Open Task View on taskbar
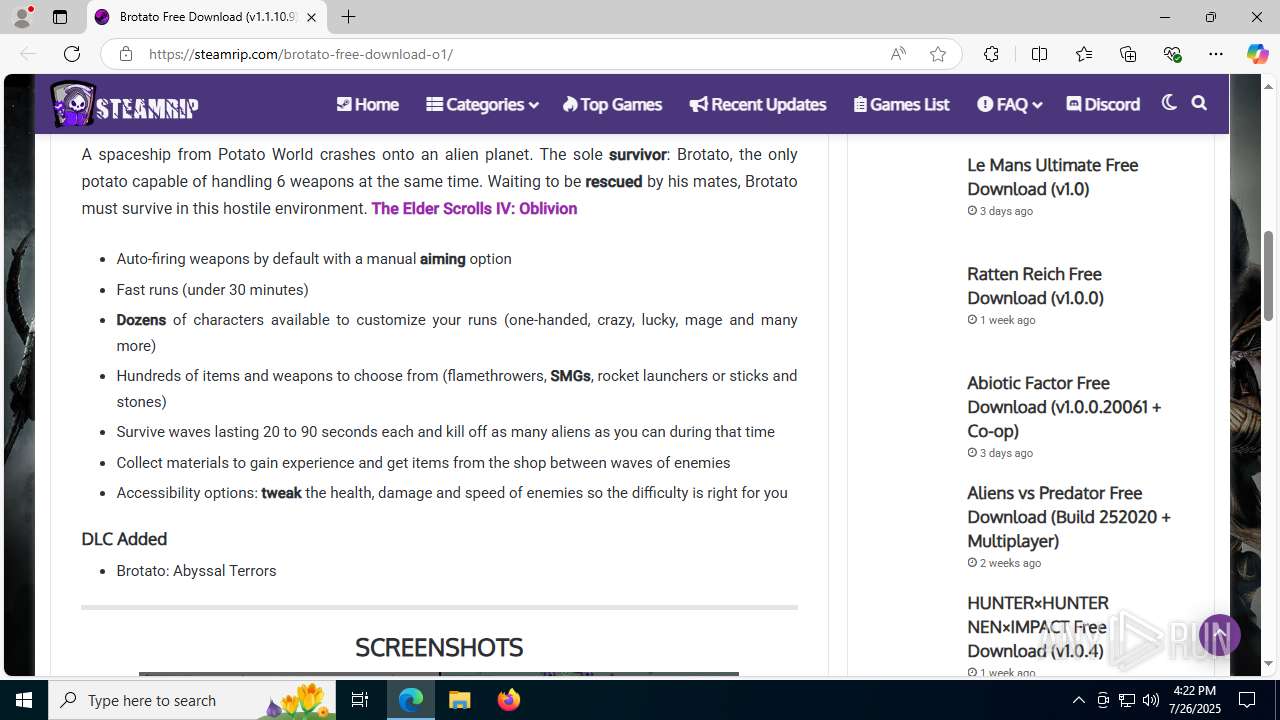 (x=361, y=700)
